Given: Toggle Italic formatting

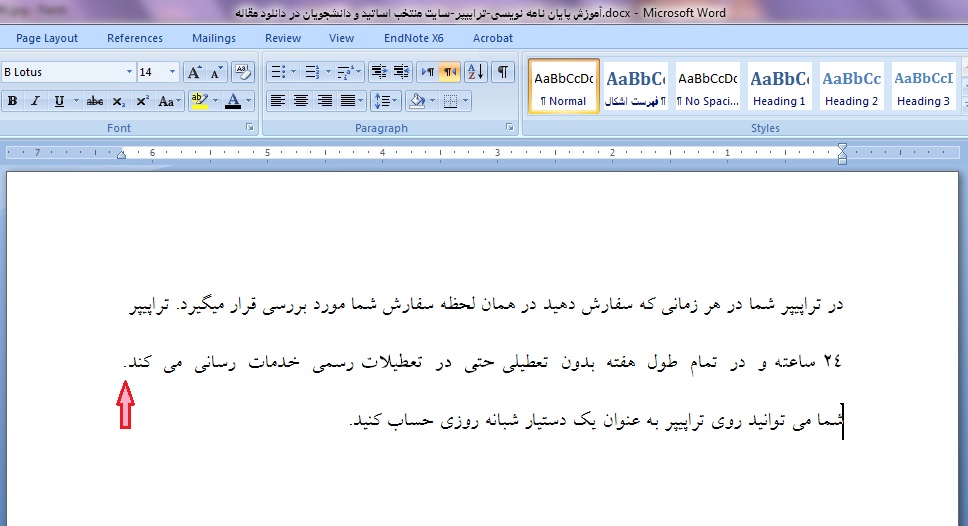Looking at the screenshot, I should [x=35, y=101].
